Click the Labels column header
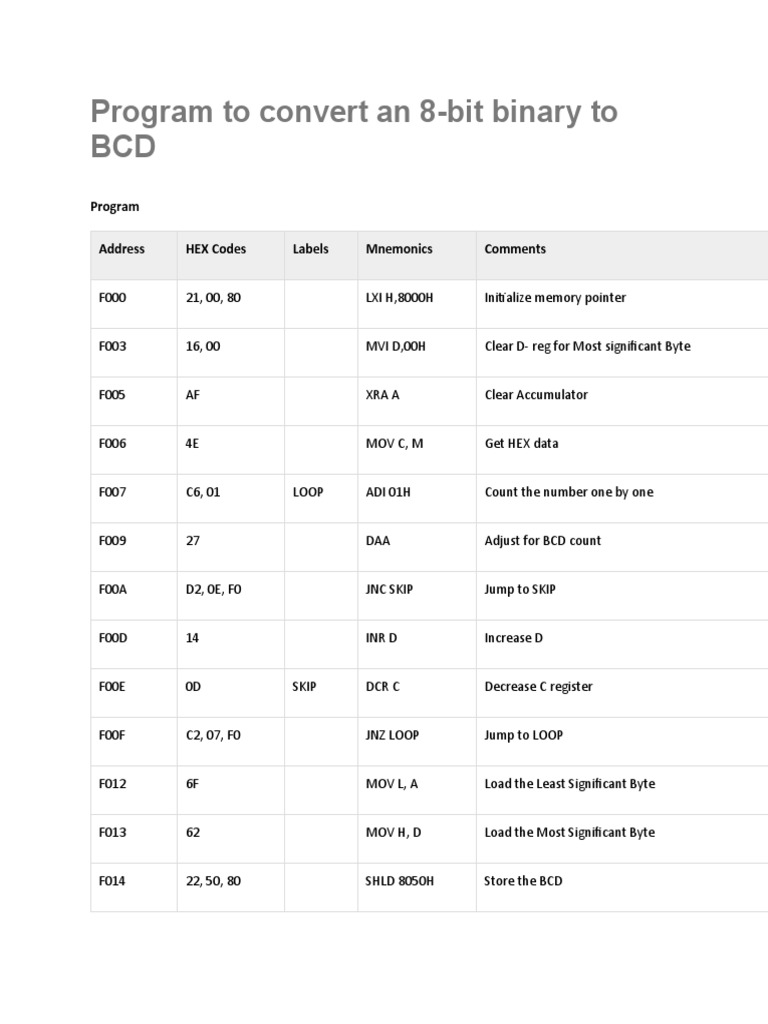768x1024 pixels. [x=311, y=249]
